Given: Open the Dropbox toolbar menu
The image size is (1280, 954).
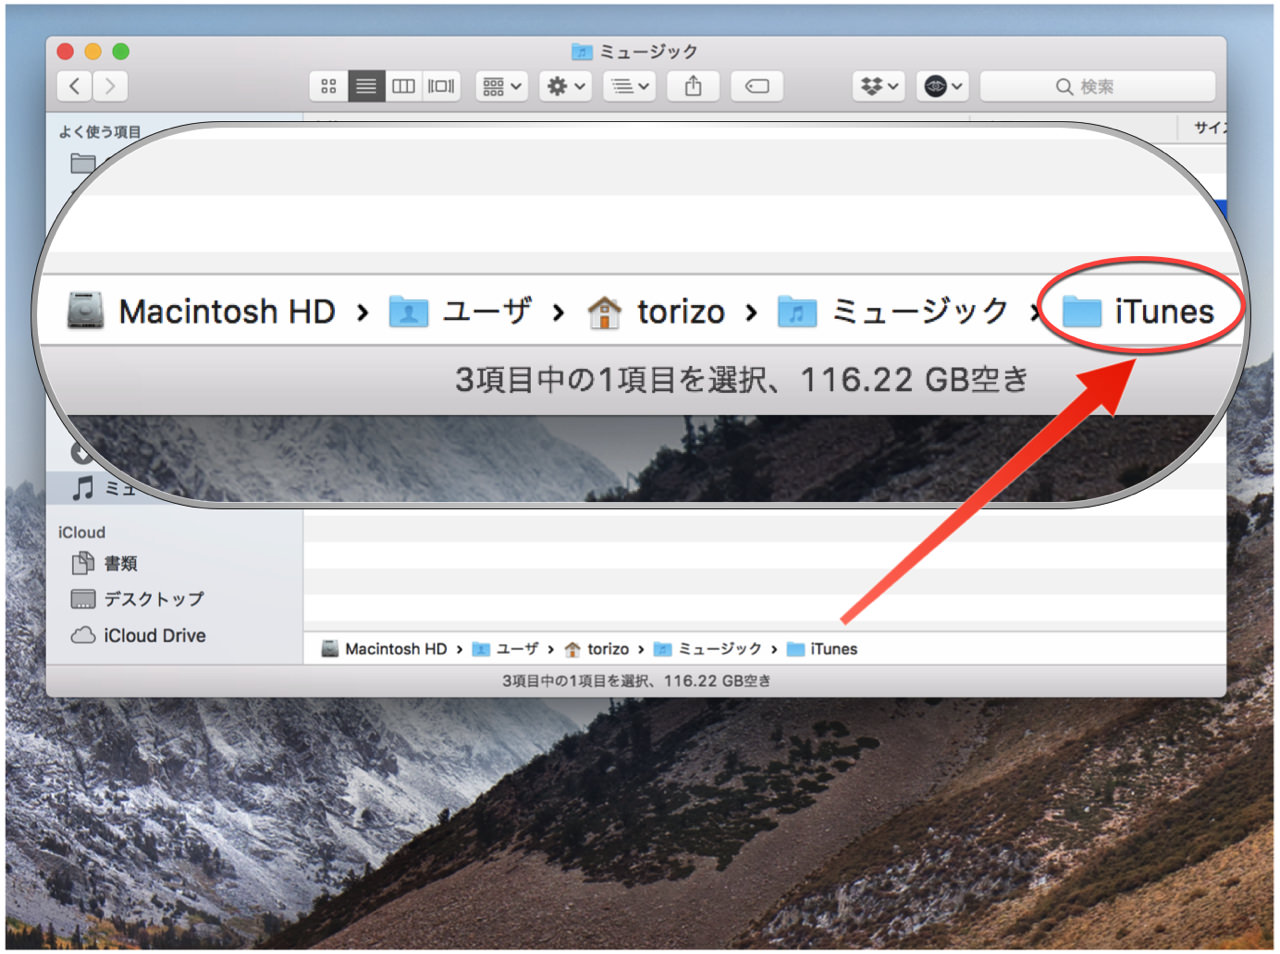Looking at the screenshot, I should pos(880,86).
